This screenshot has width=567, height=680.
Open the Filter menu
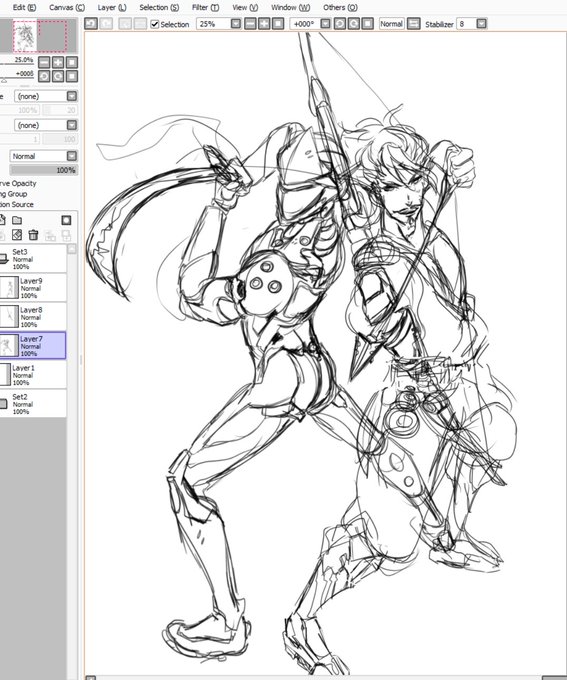pos(206,7)
